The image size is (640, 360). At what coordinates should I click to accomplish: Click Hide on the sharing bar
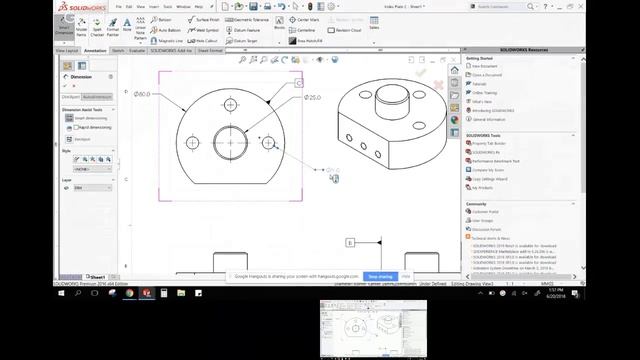(x=405, y=277)
